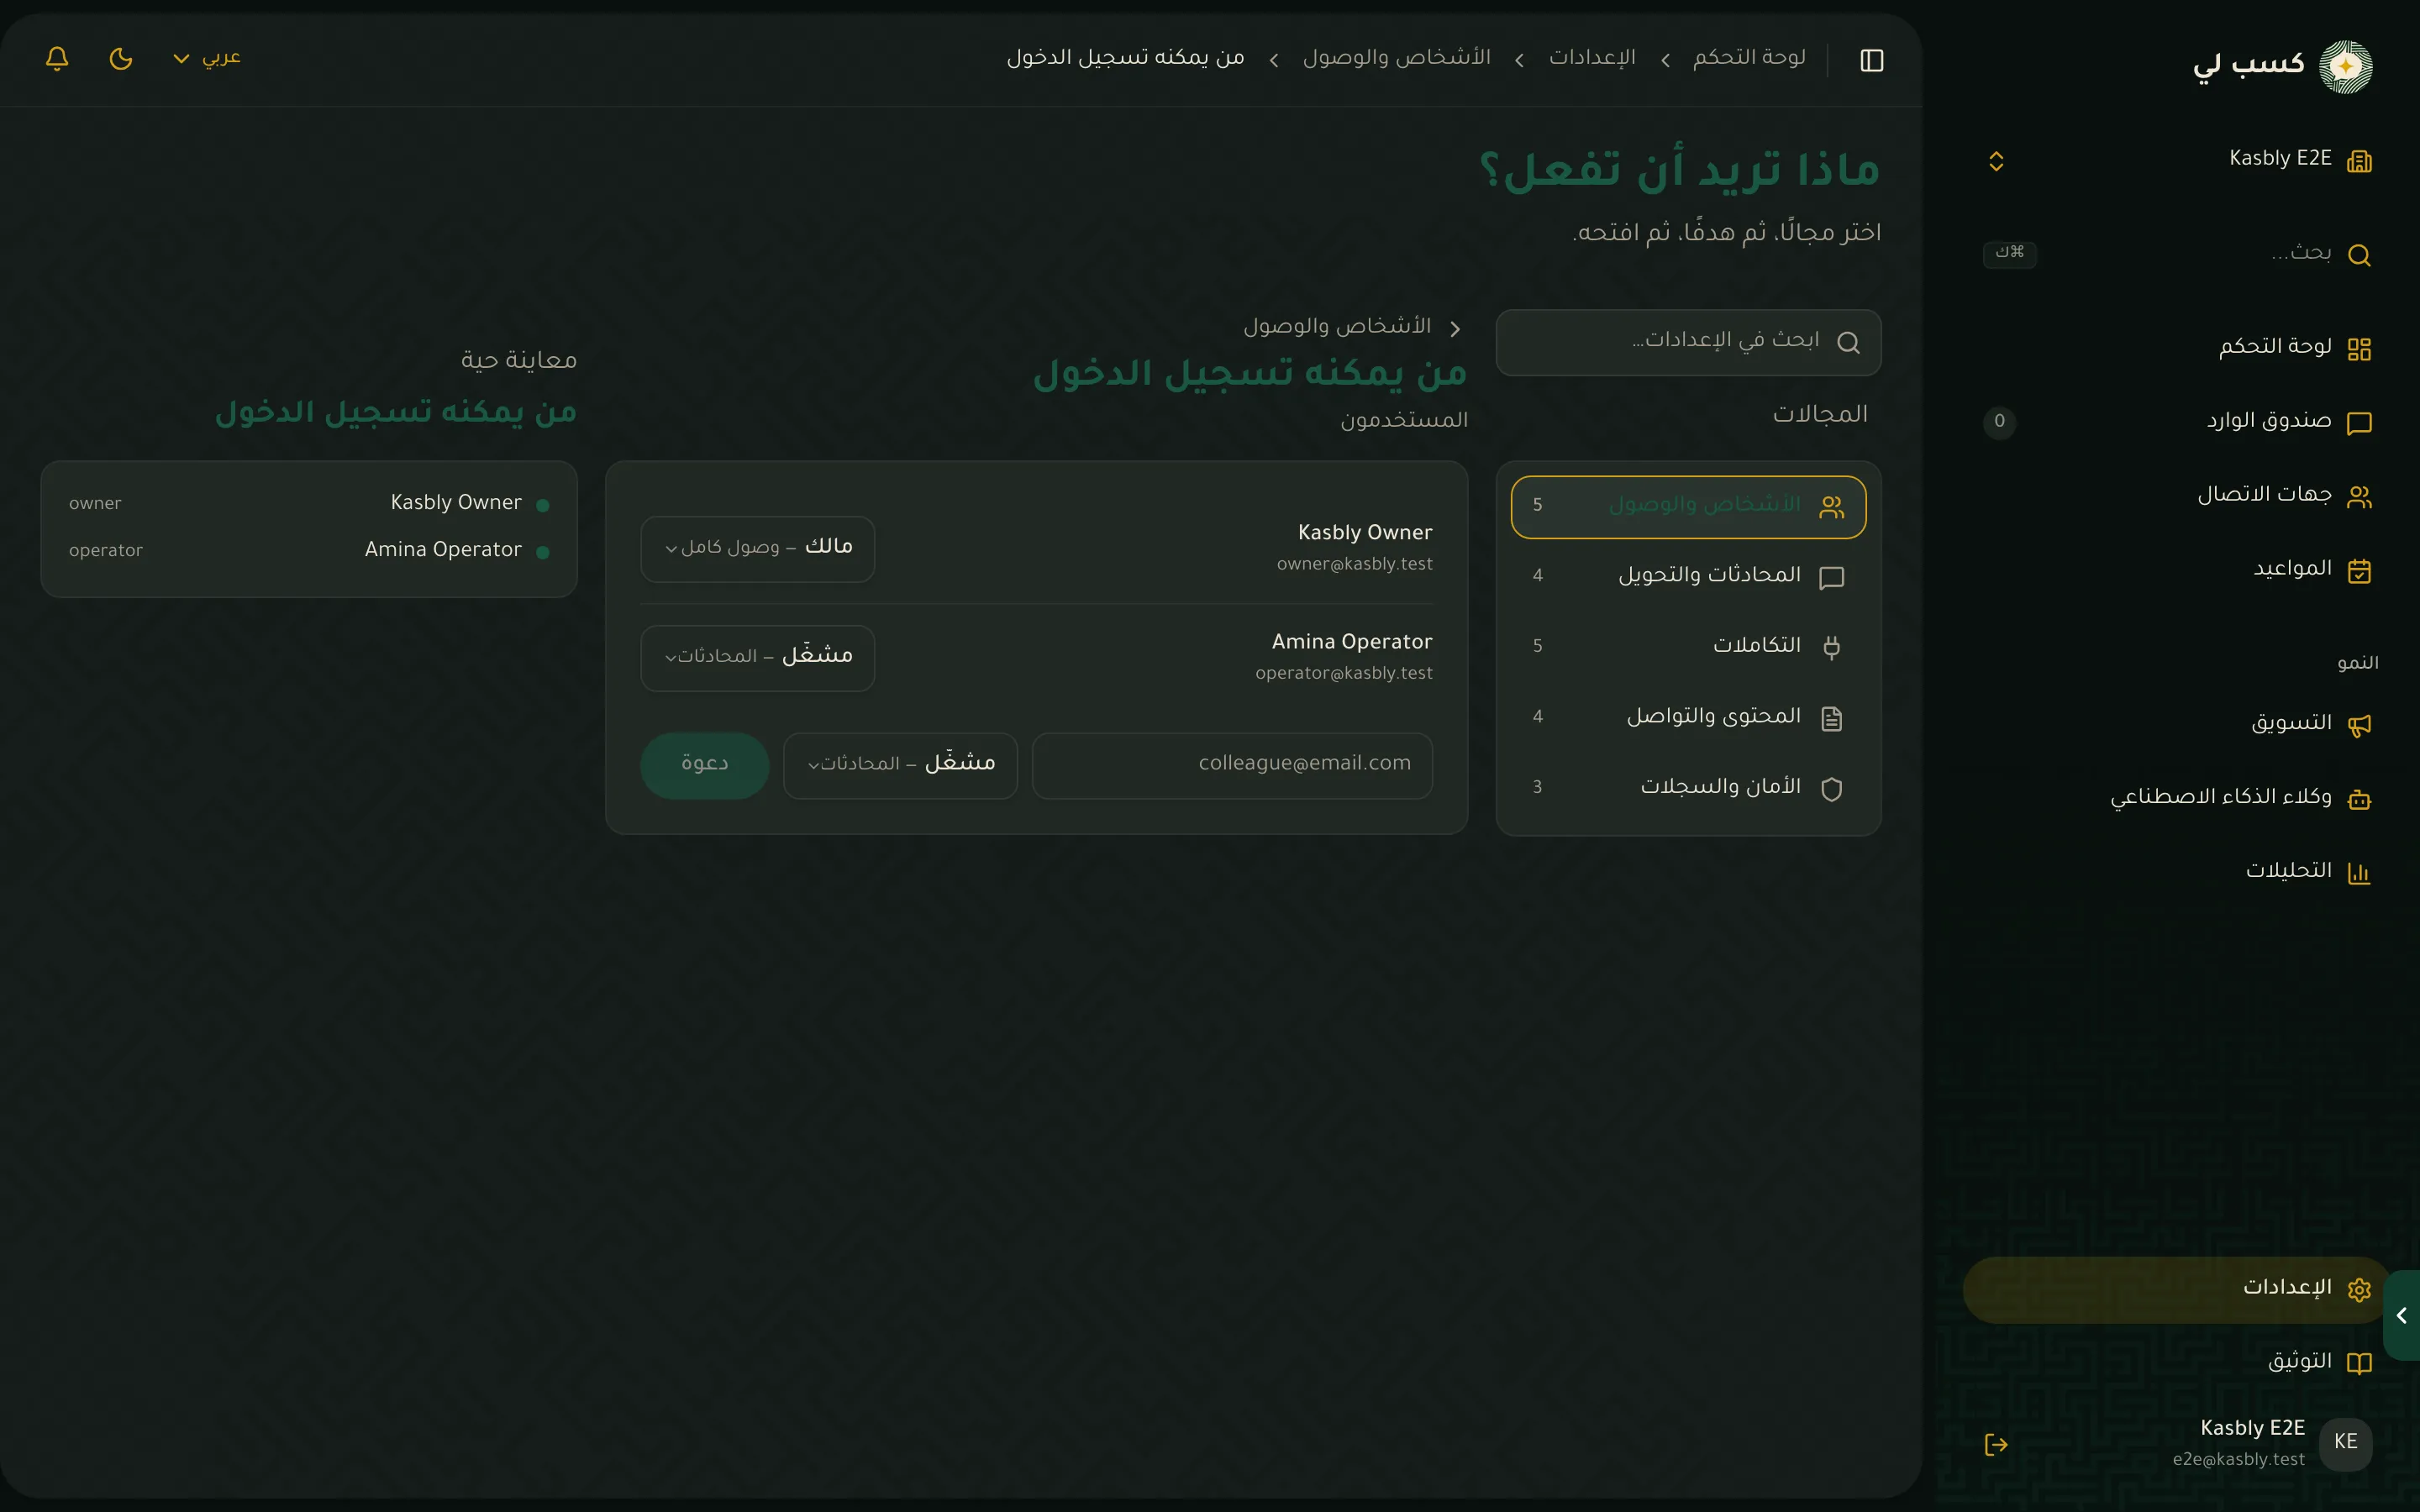Viewport: 2420px width, 1512px height.
Task: Click the plug icon for التكاملات
Action: [1832, 648]
